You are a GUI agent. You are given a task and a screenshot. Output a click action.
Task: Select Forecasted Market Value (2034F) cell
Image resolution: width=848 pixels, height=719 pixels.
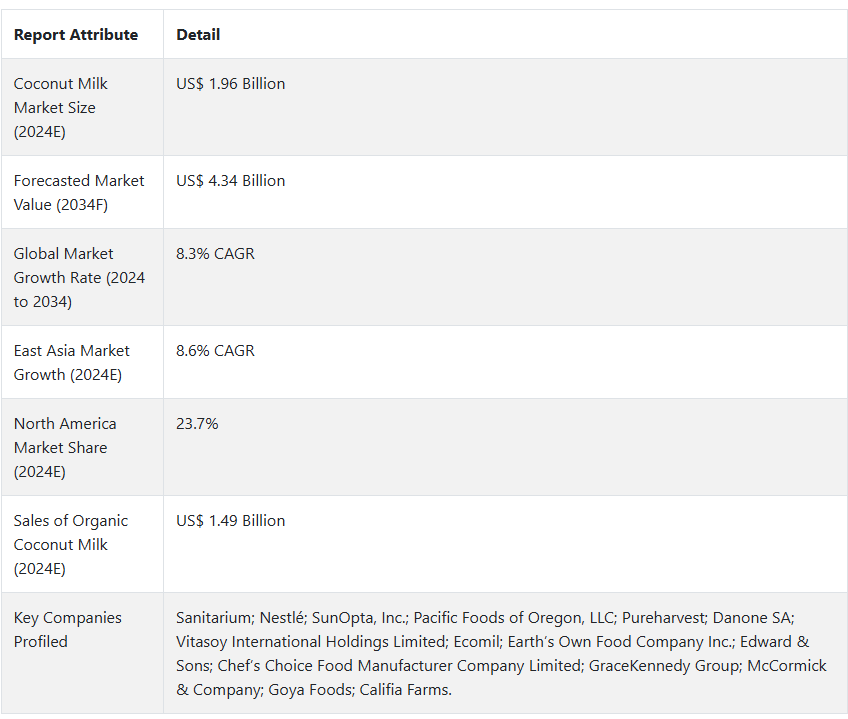click(82, 192)
